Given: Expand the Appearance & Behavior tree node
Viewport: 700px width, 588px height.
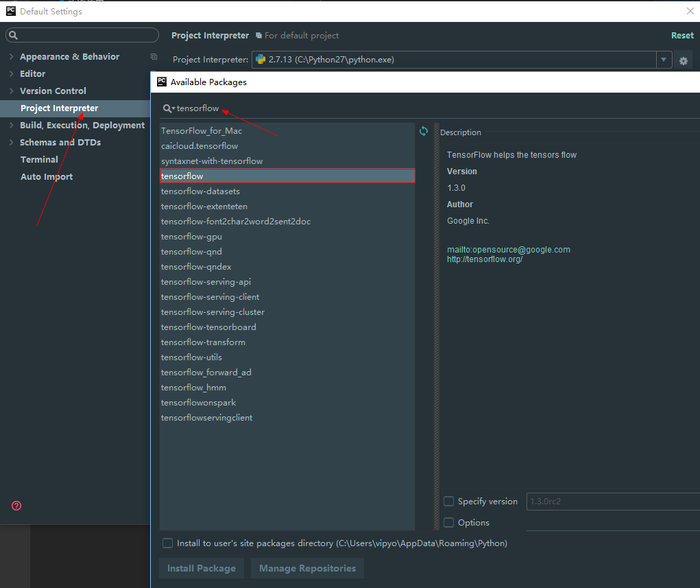Looking at the screenshot, I should (11, 57).
